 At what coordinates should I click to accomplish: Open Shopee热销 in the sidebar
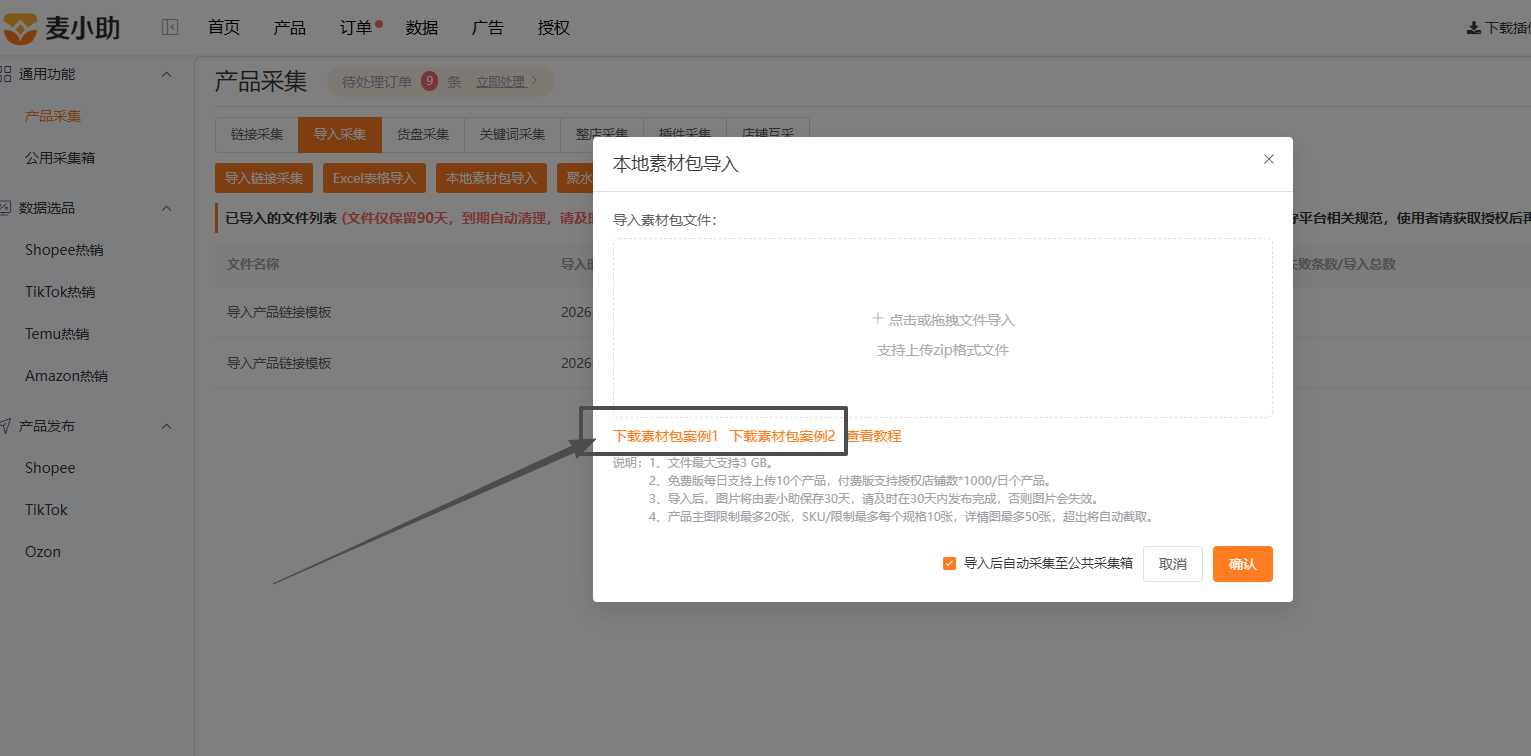(x=64, y=250)
